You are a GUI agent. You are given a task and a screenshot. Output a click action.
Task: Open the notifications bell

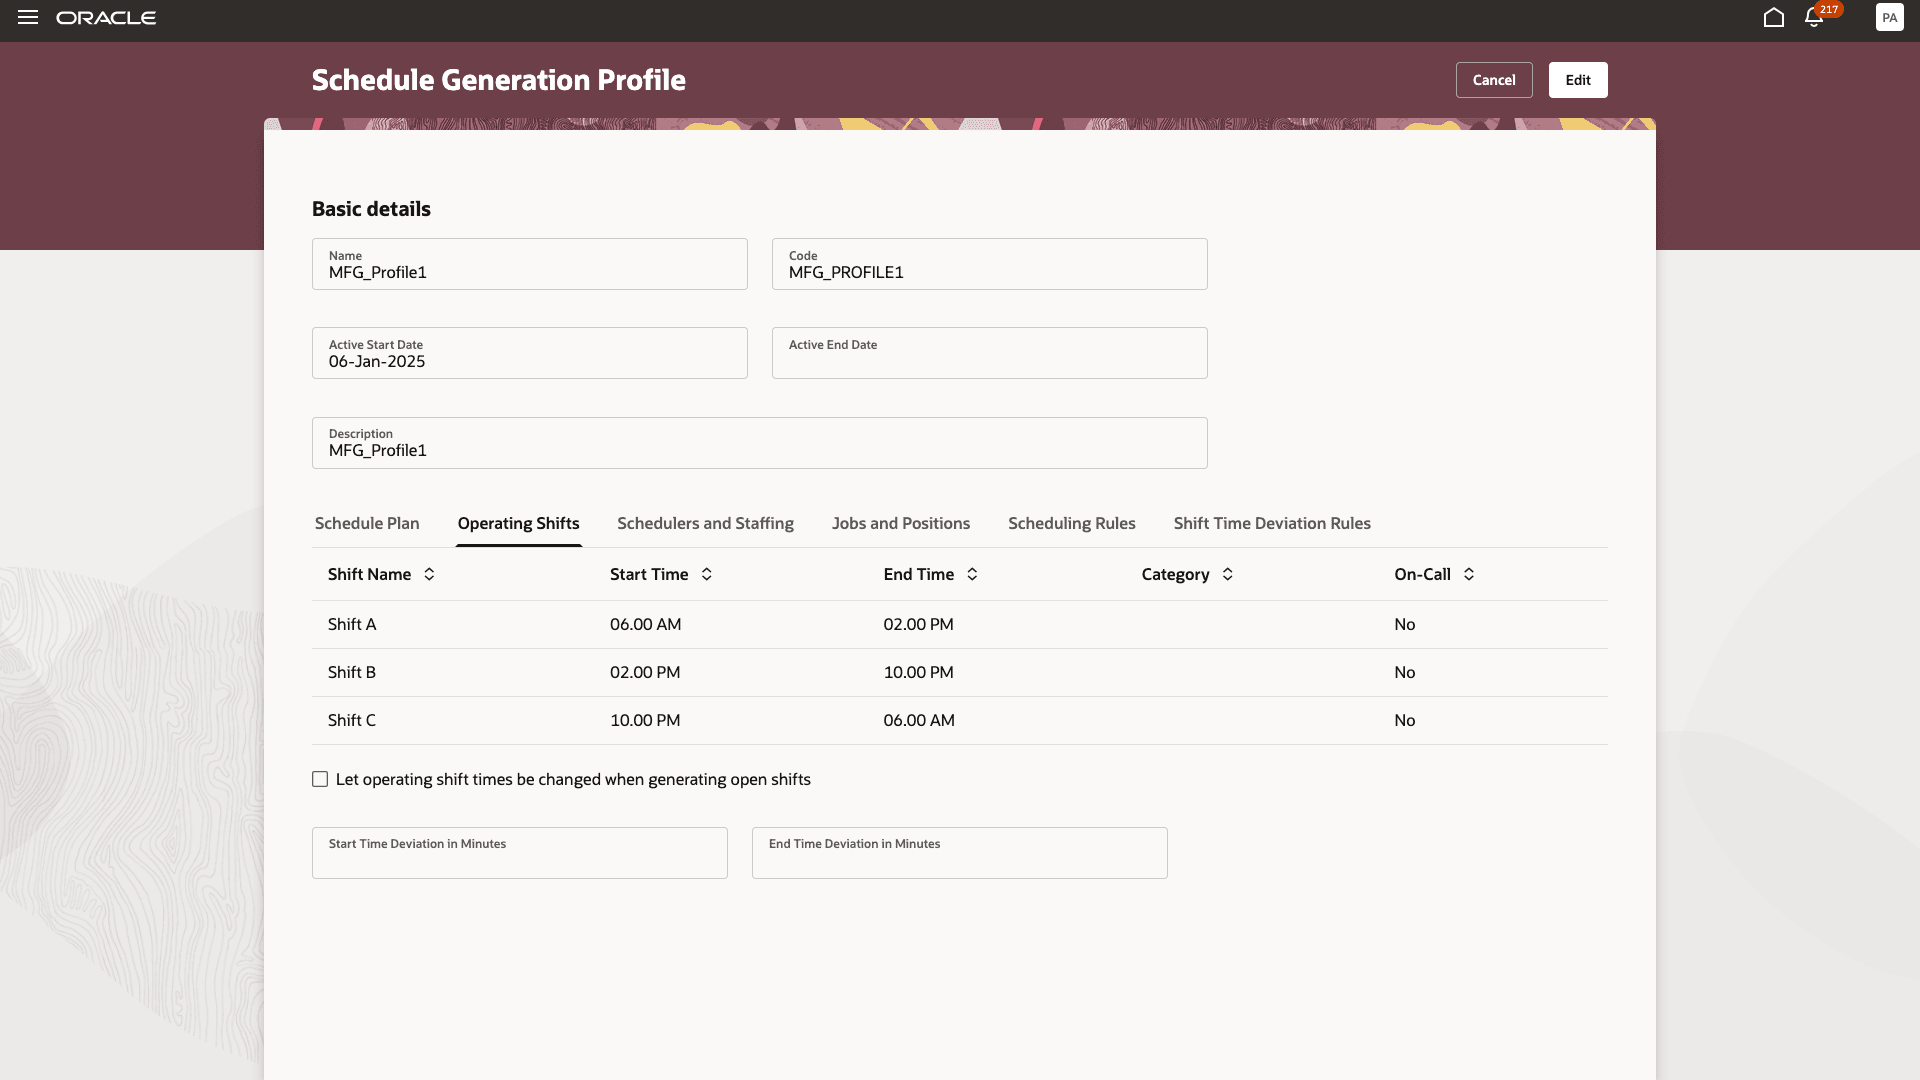pos(1814,18)
